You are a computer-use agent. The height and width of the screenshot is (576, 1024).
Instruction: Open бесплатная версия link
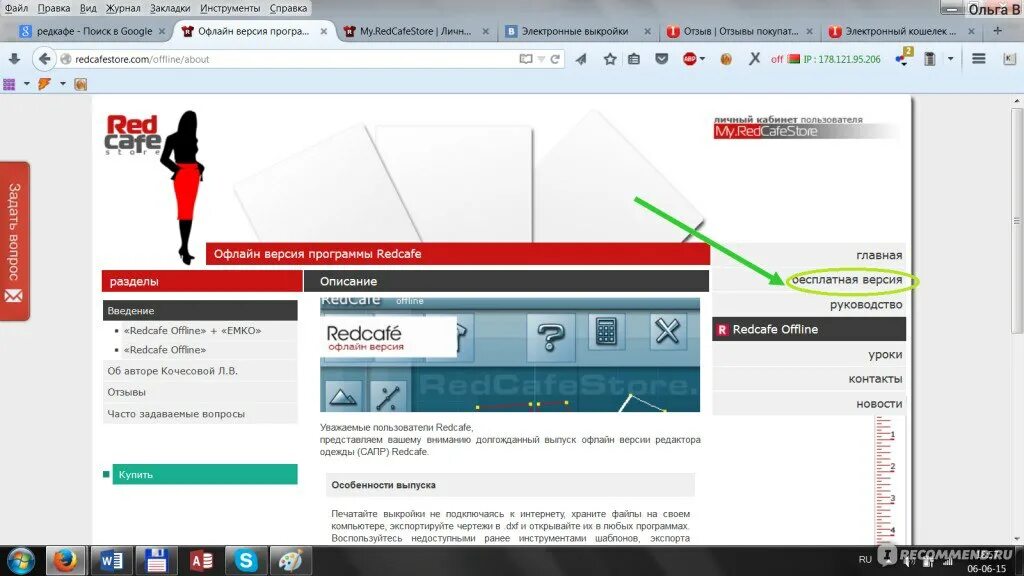[847, 280]
